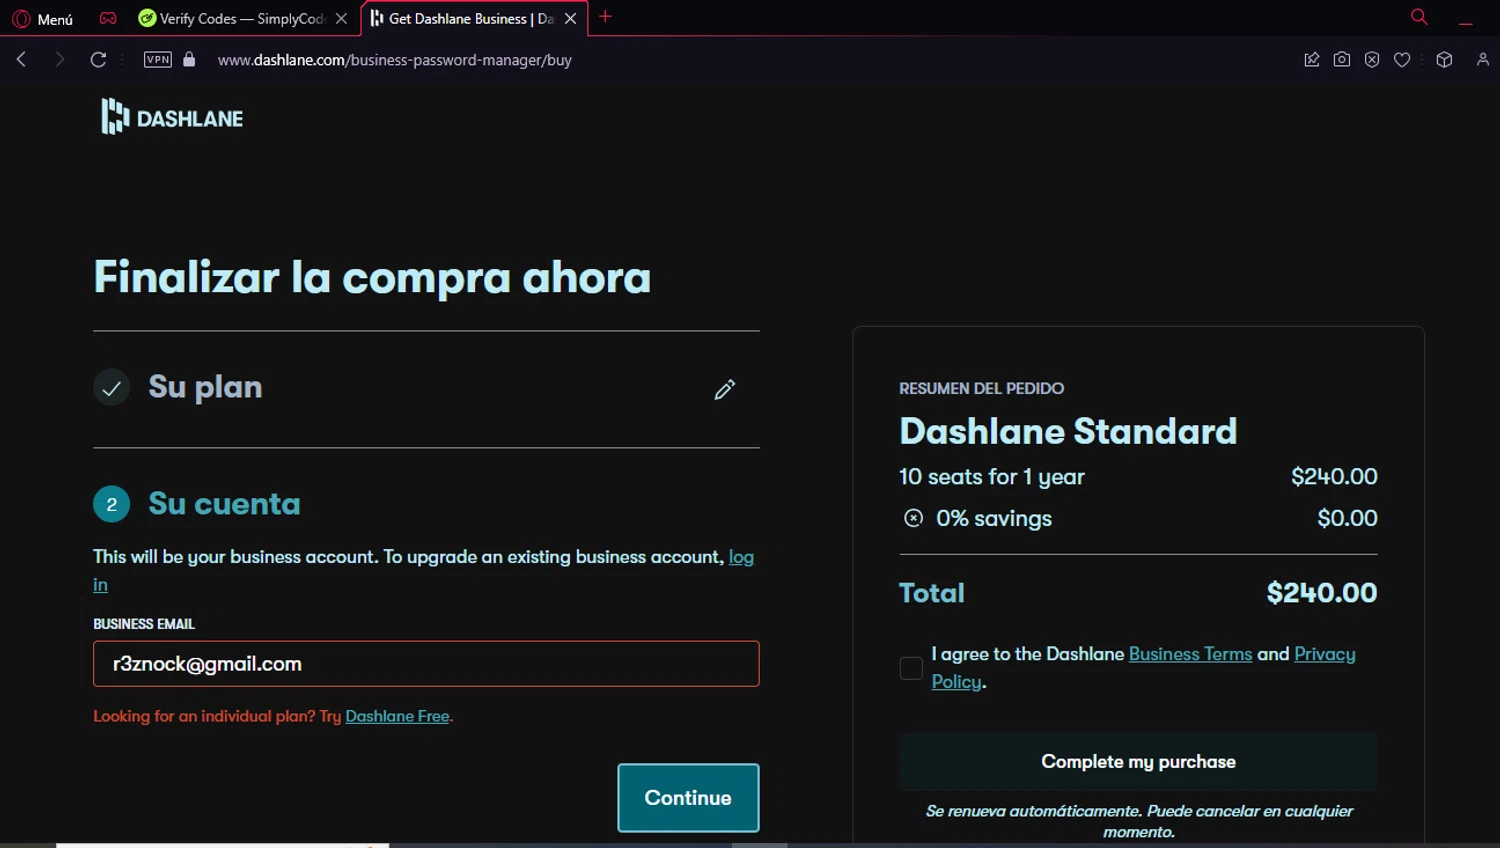Click Complete my purchase button
Image resolution: width=1500 pixels, height=848 pixels.
[1138, 762]
